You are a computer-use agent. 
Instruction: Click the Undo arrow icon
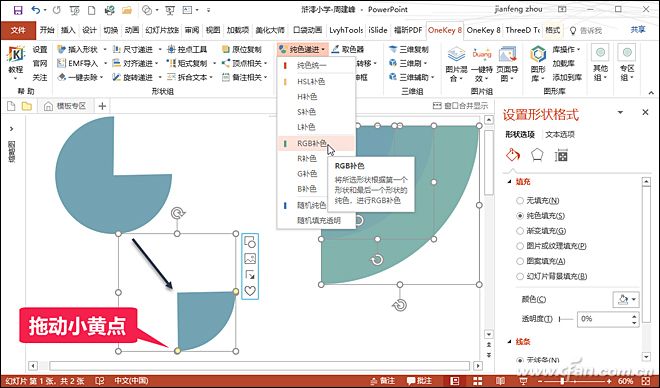(x=35, y=10)
